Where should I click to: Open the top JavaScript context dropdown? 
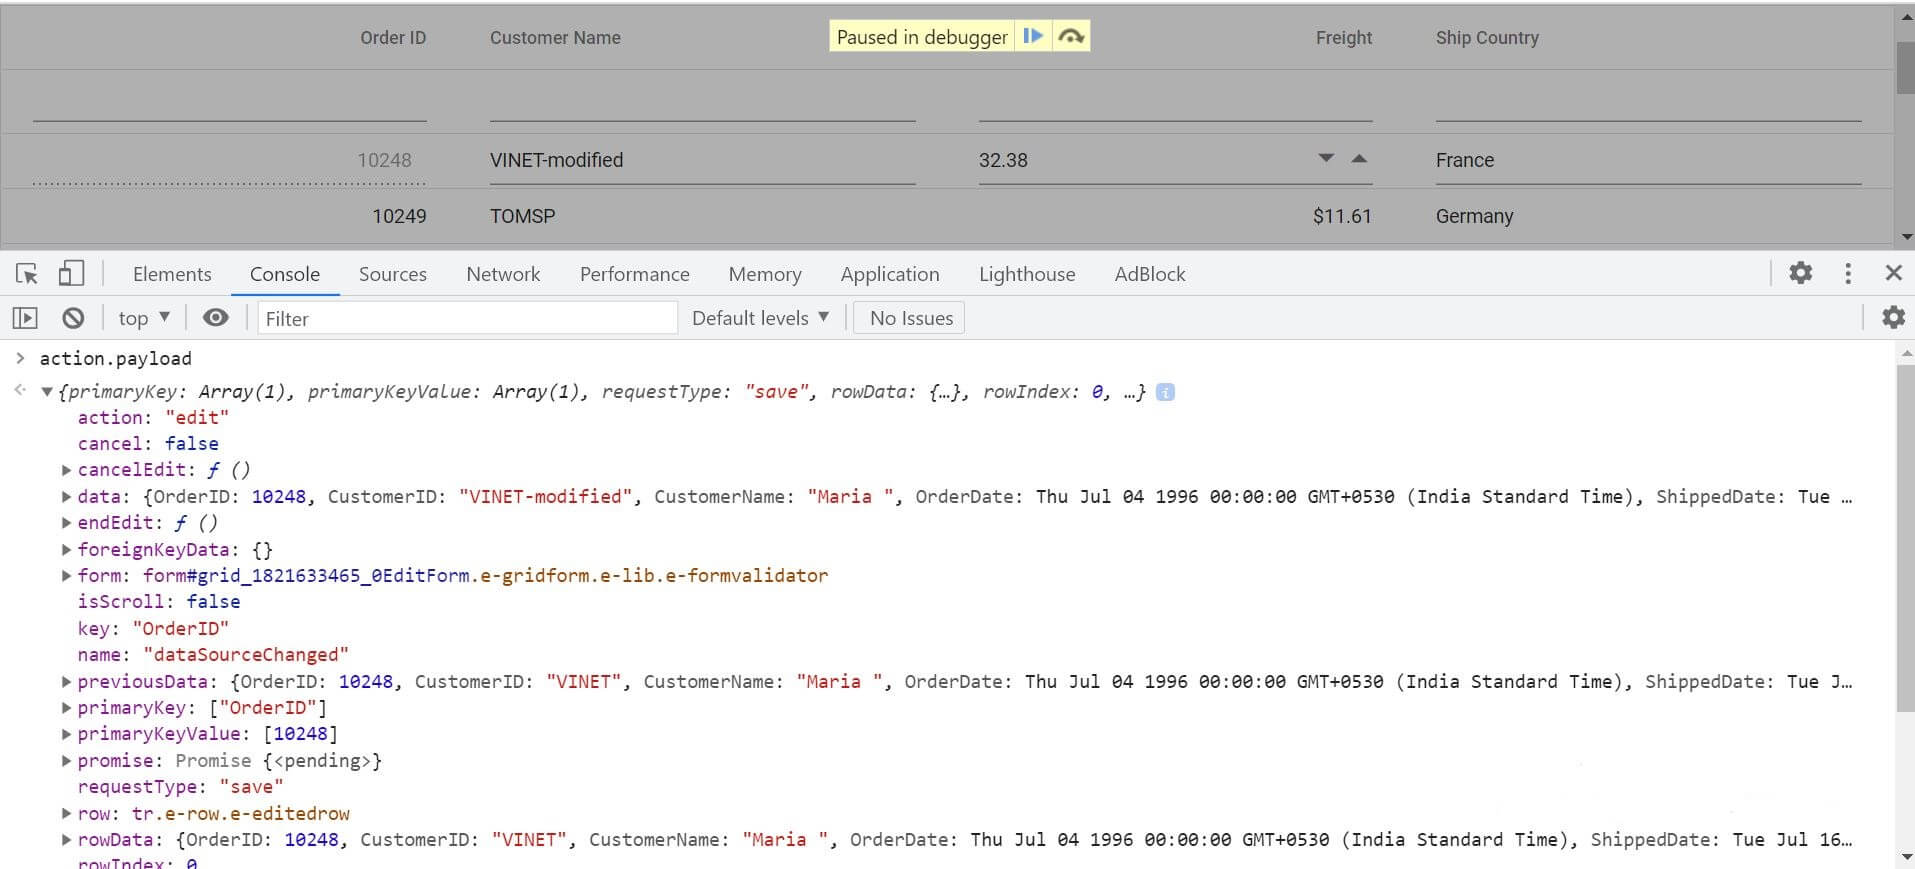click(144, 318)
